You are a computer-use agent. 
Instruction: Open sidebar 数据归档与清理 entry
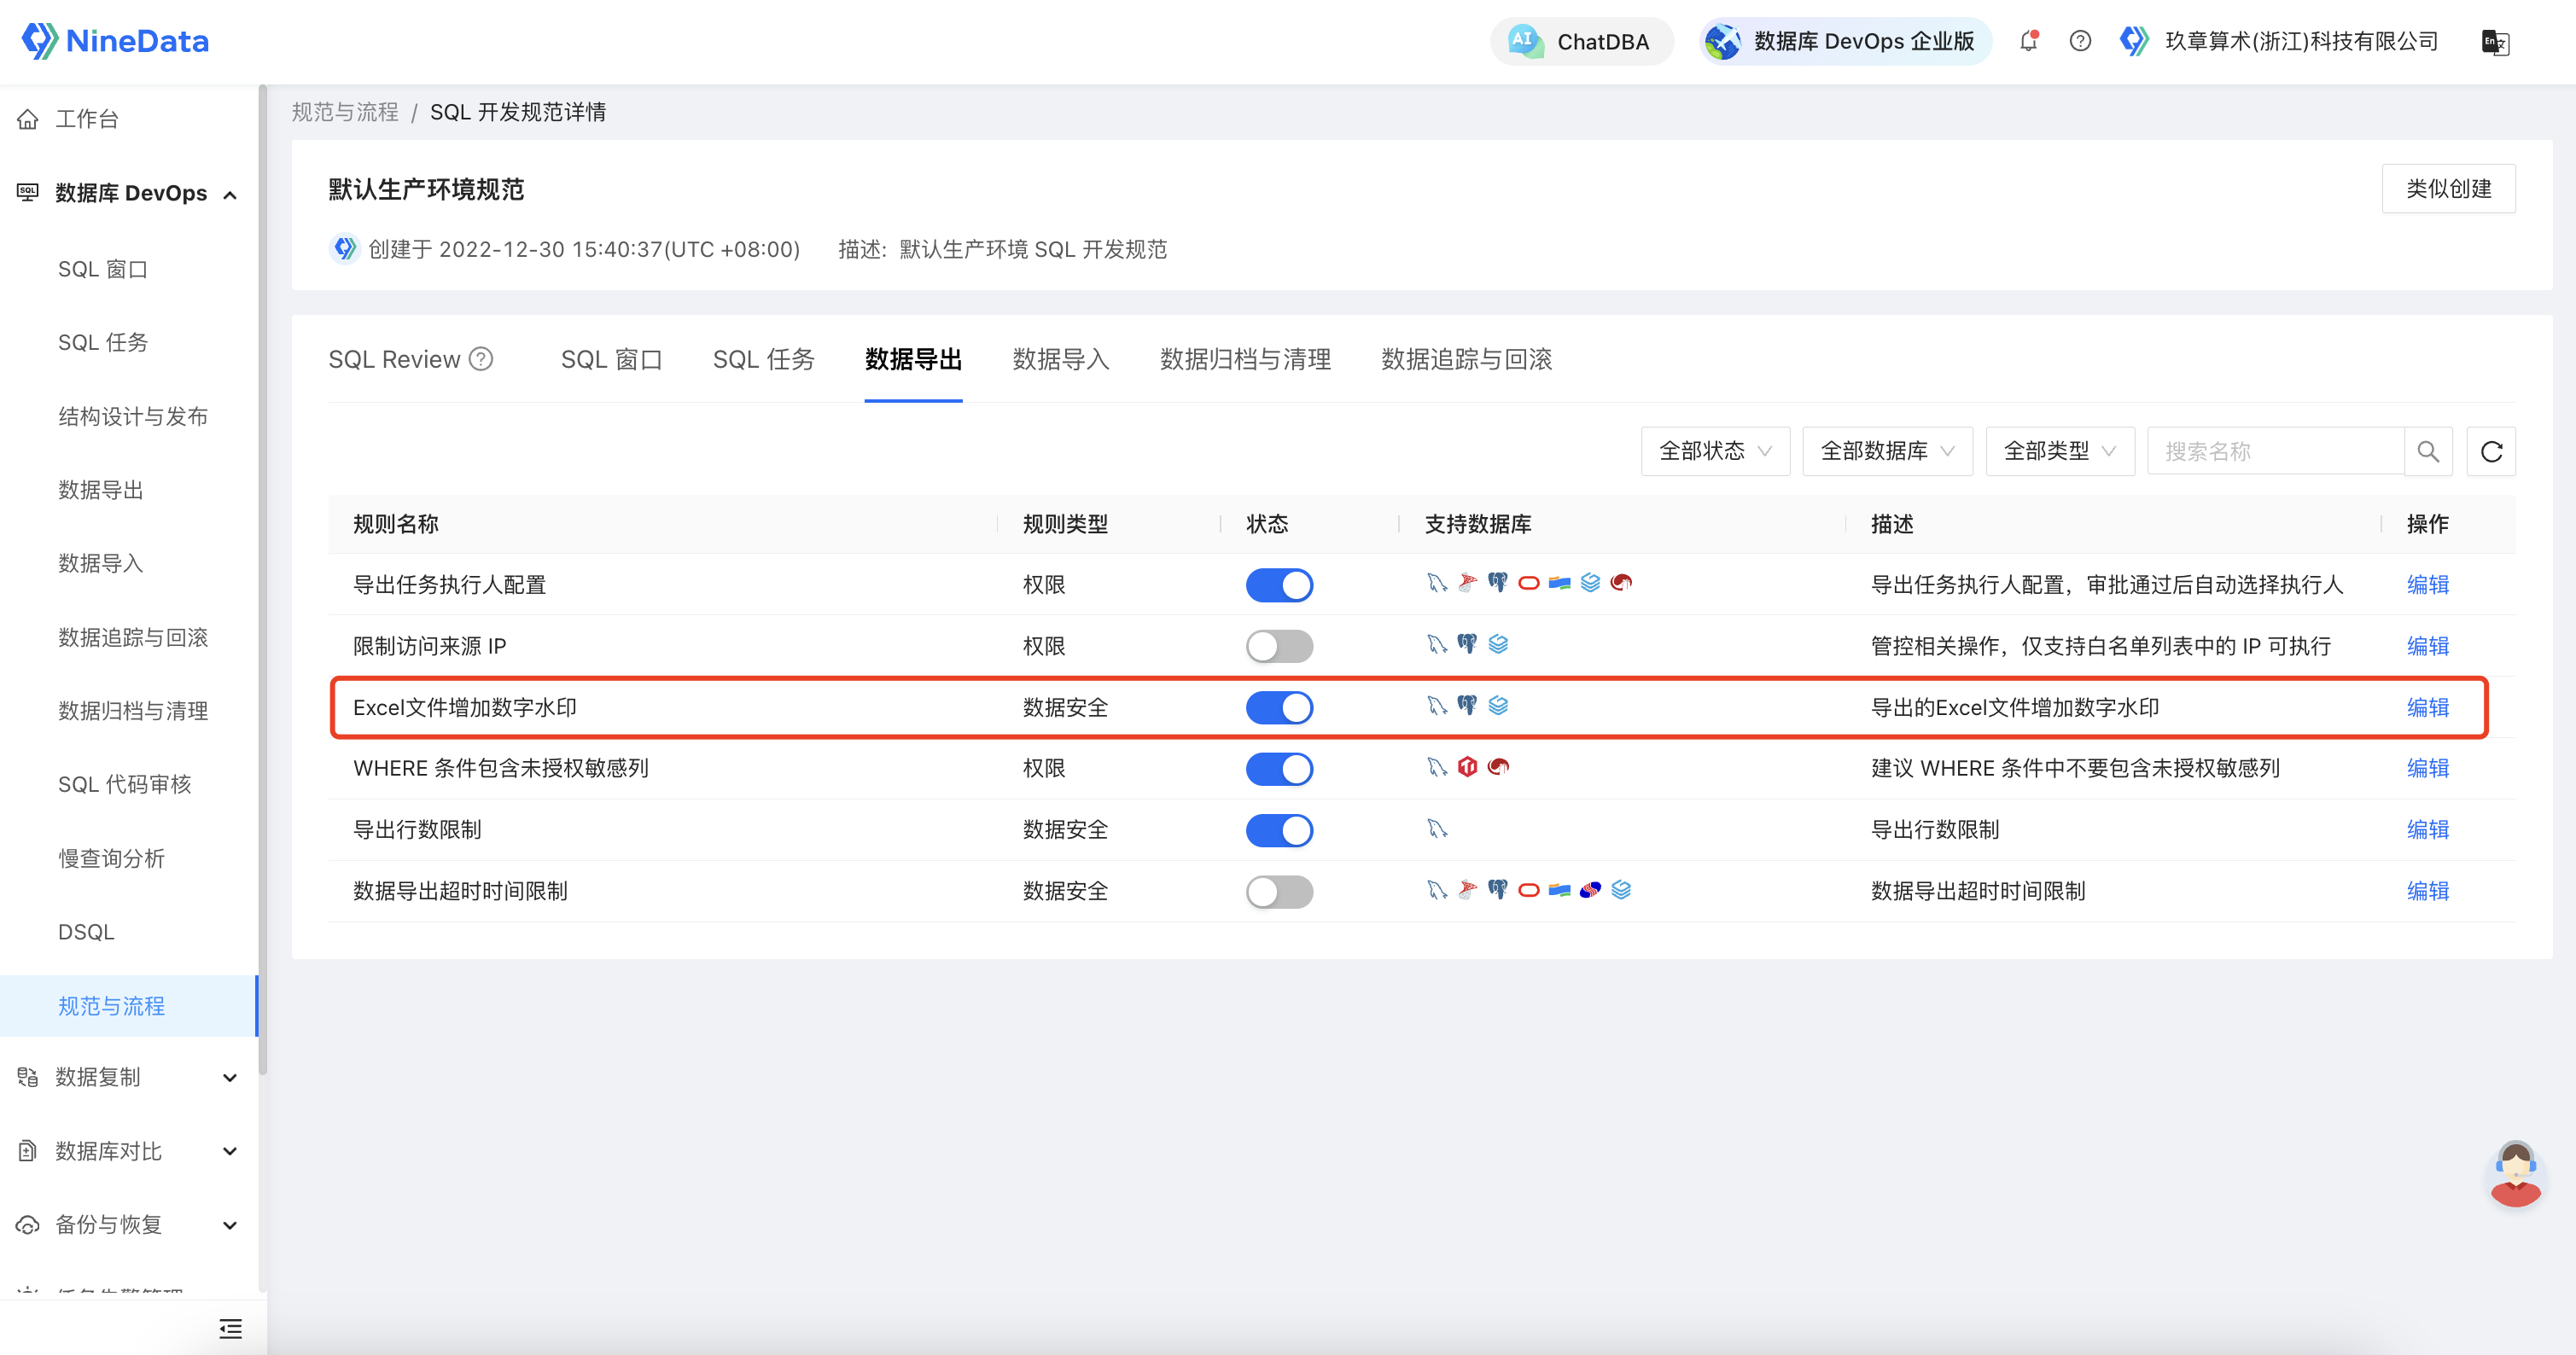133,711
